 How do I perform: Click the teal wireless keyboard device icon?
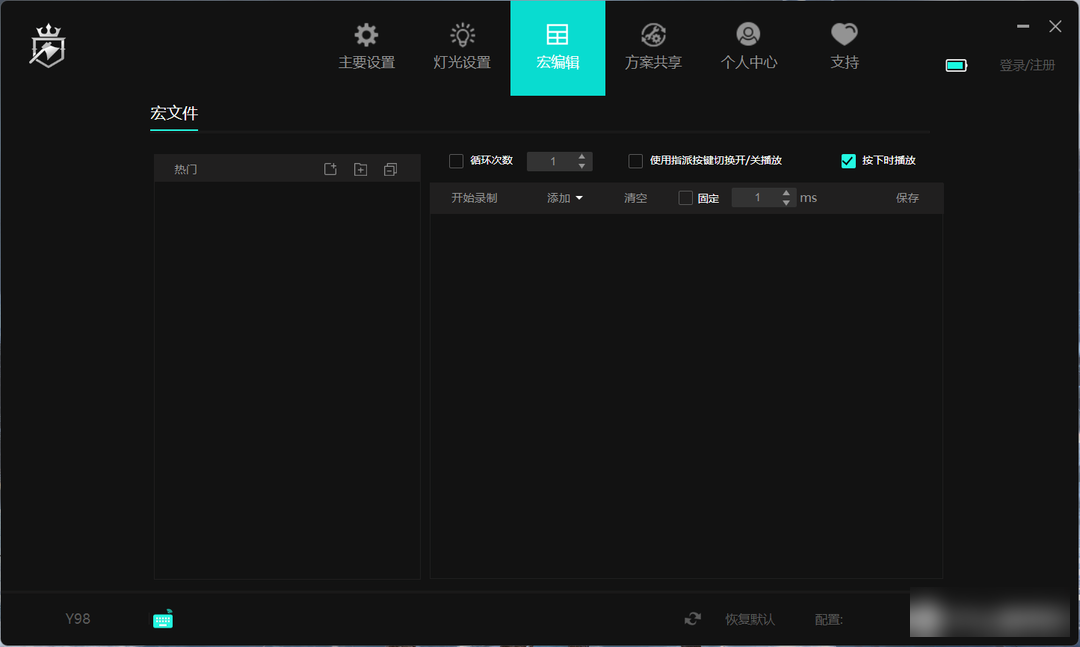[x=163, y=619]
